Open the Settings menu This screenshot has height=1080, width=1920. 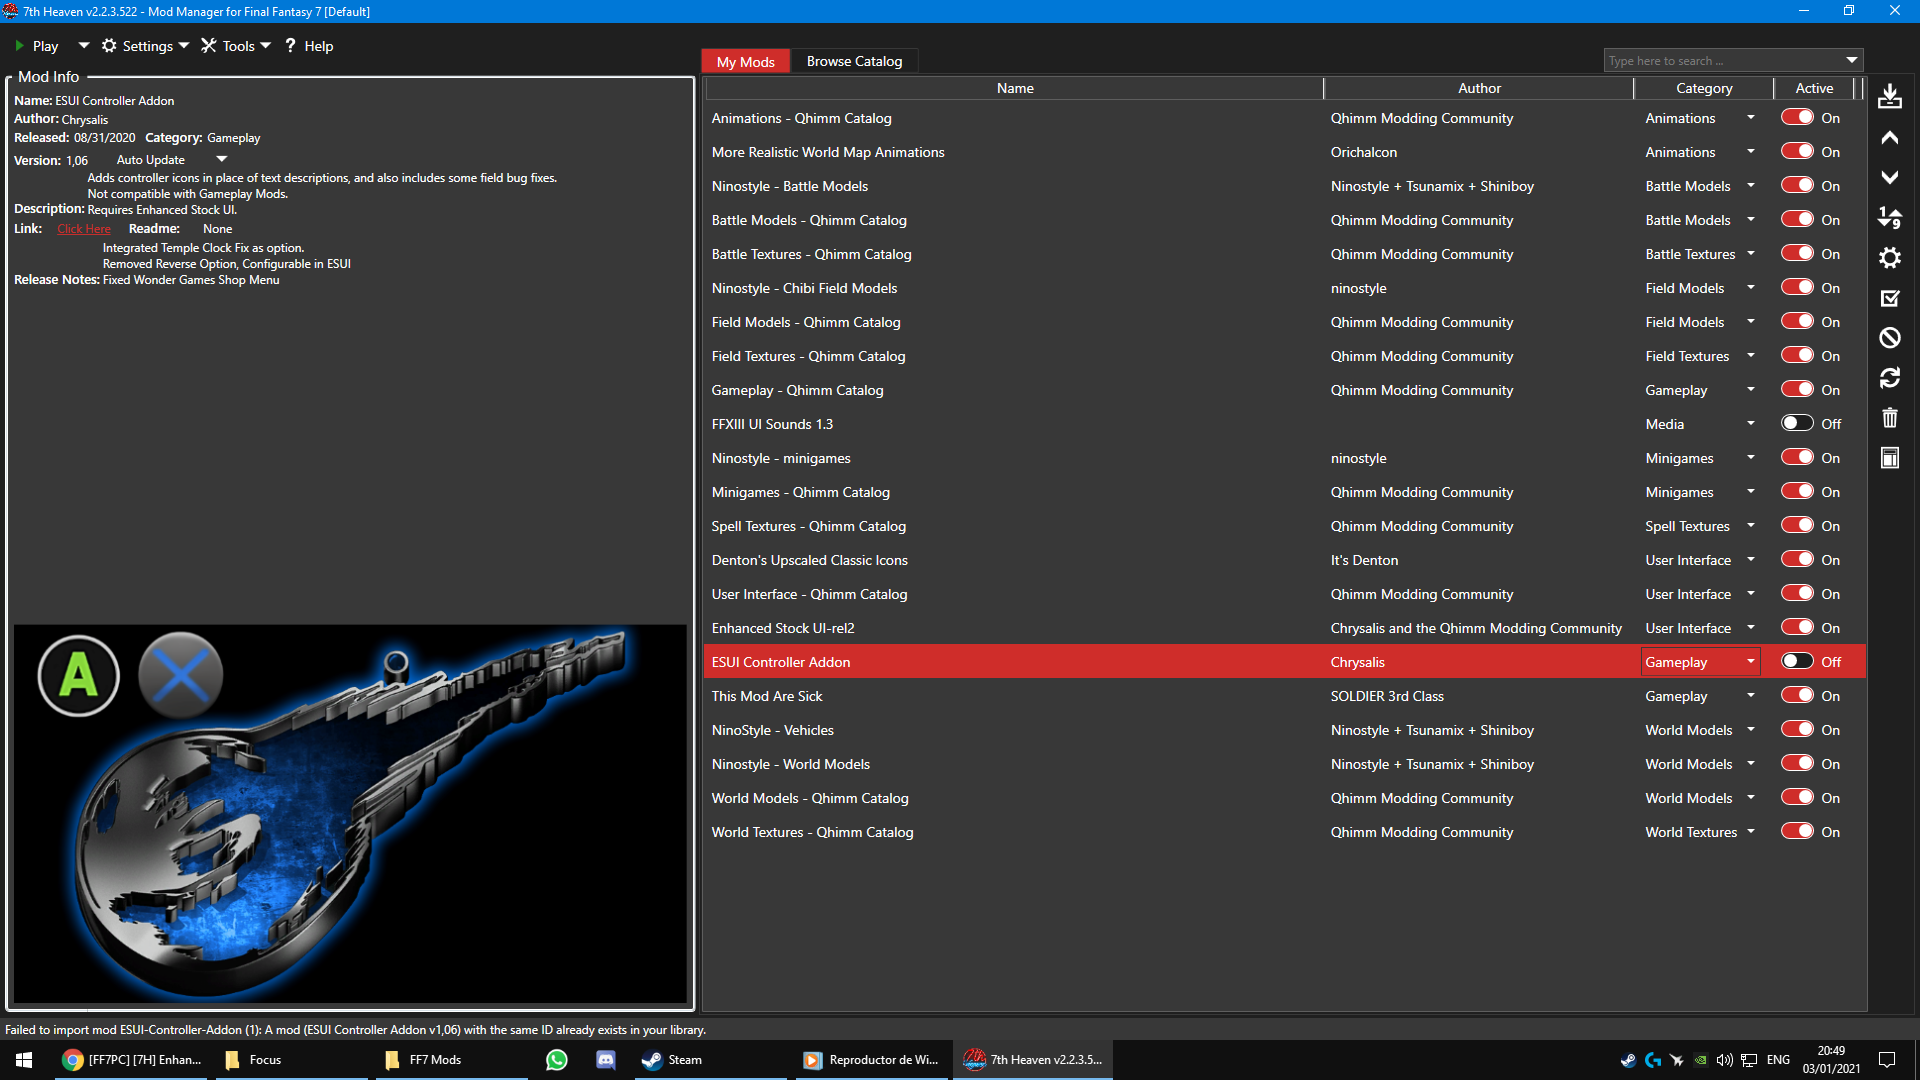[145, 46]
